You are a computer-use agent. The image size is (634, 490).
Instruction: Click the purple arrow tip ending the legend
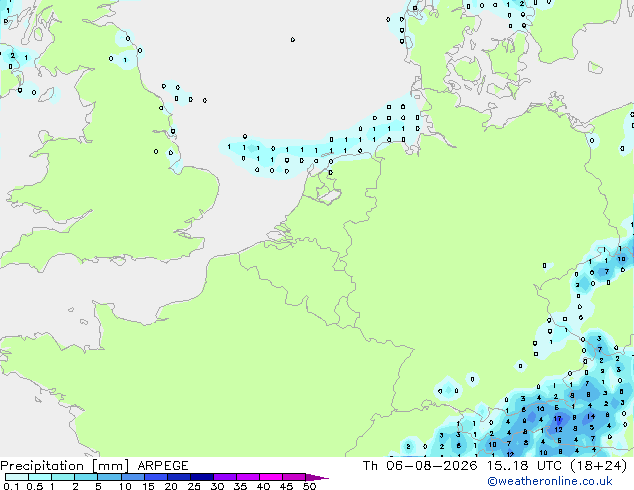[x=317, y=477]
